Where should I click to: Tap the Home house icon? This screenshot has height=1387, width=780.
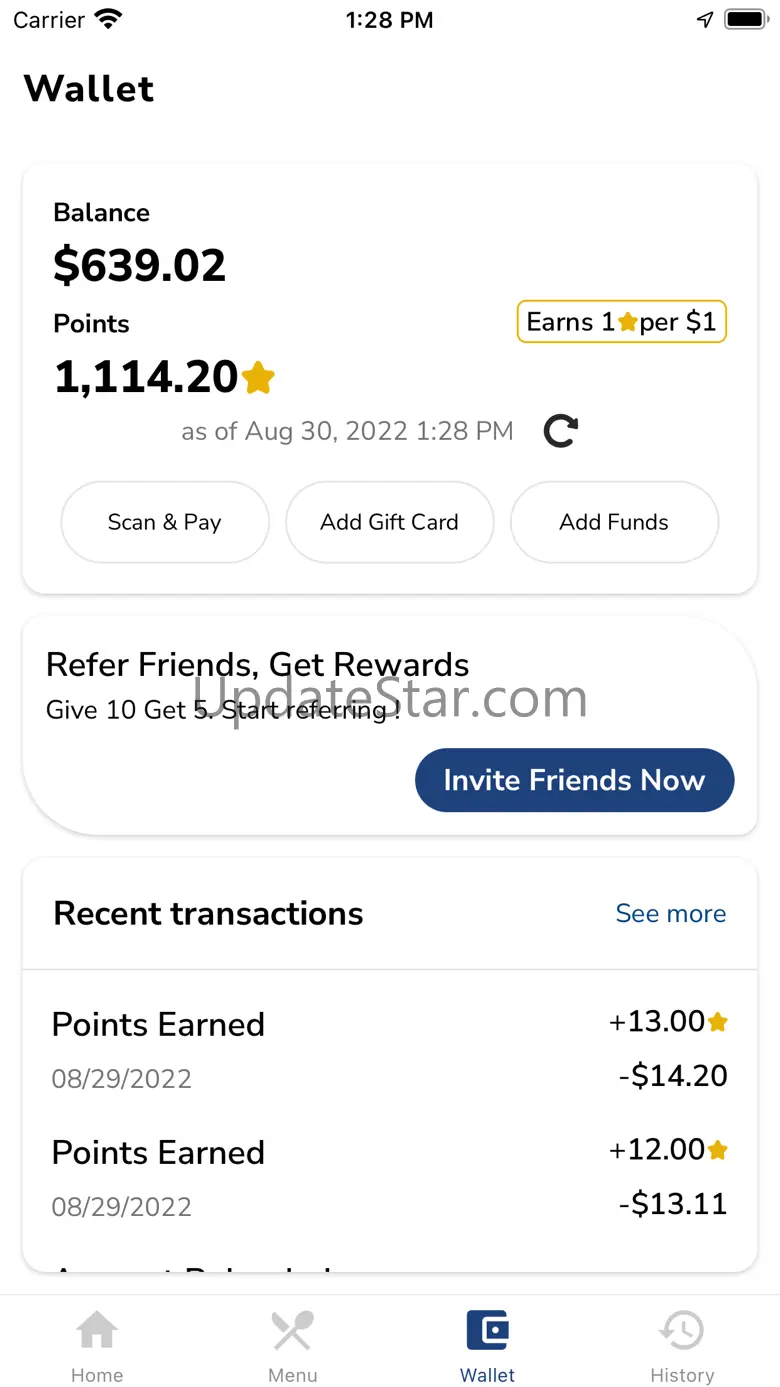pyautogui.click(x=97, y=1331)
